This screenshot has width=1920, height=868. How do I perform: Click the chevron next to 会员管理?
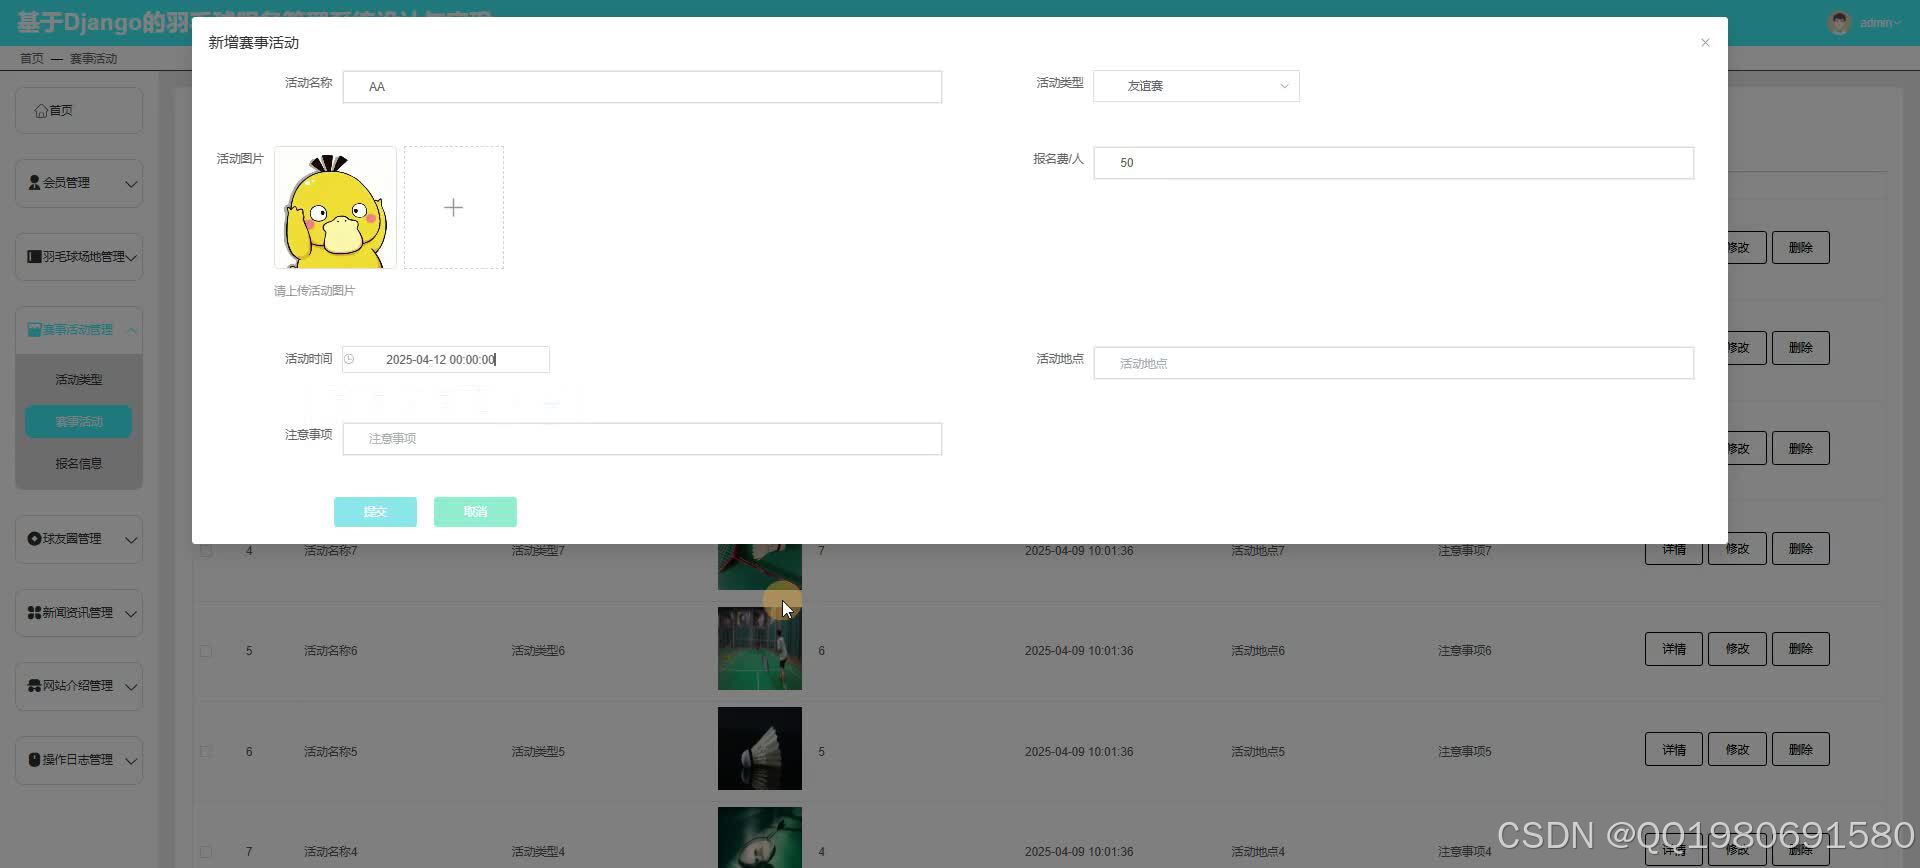click(x=130, y=184)
